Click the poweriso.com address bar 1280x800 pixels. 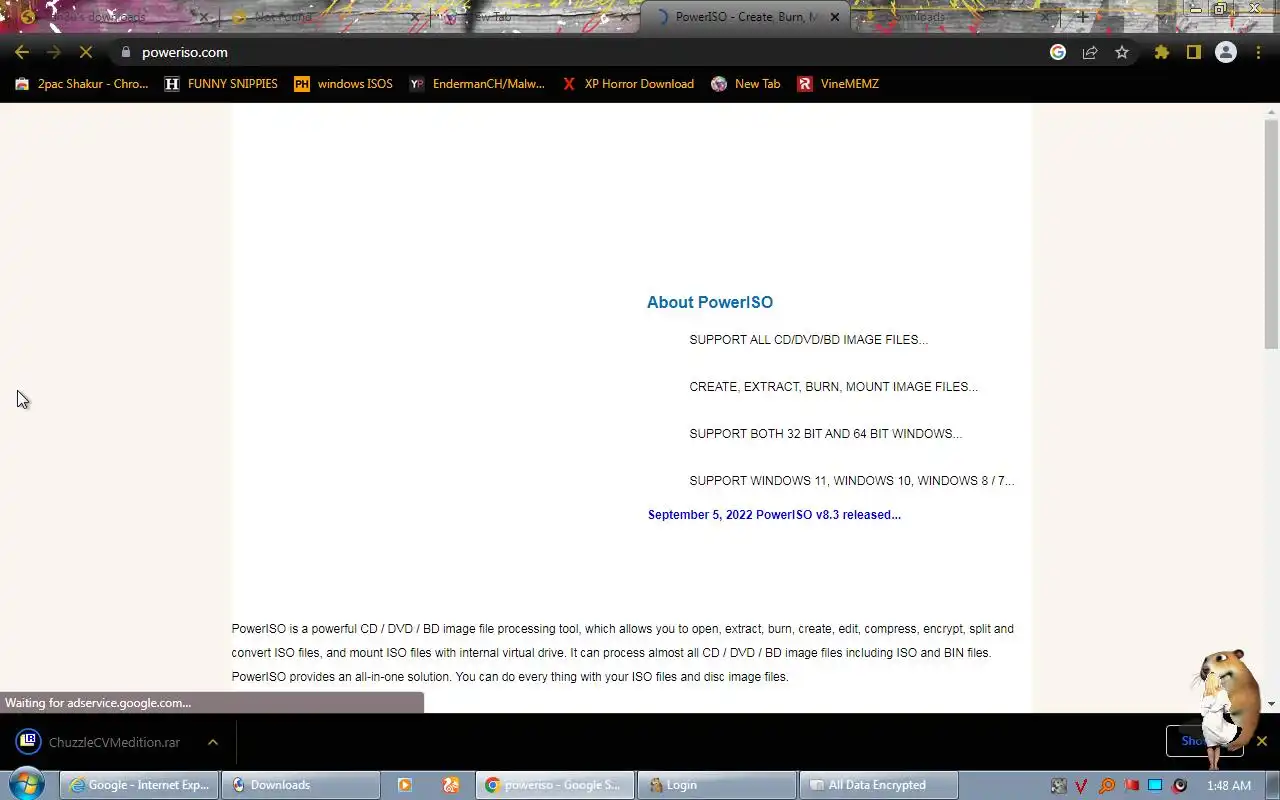[580, 52]
